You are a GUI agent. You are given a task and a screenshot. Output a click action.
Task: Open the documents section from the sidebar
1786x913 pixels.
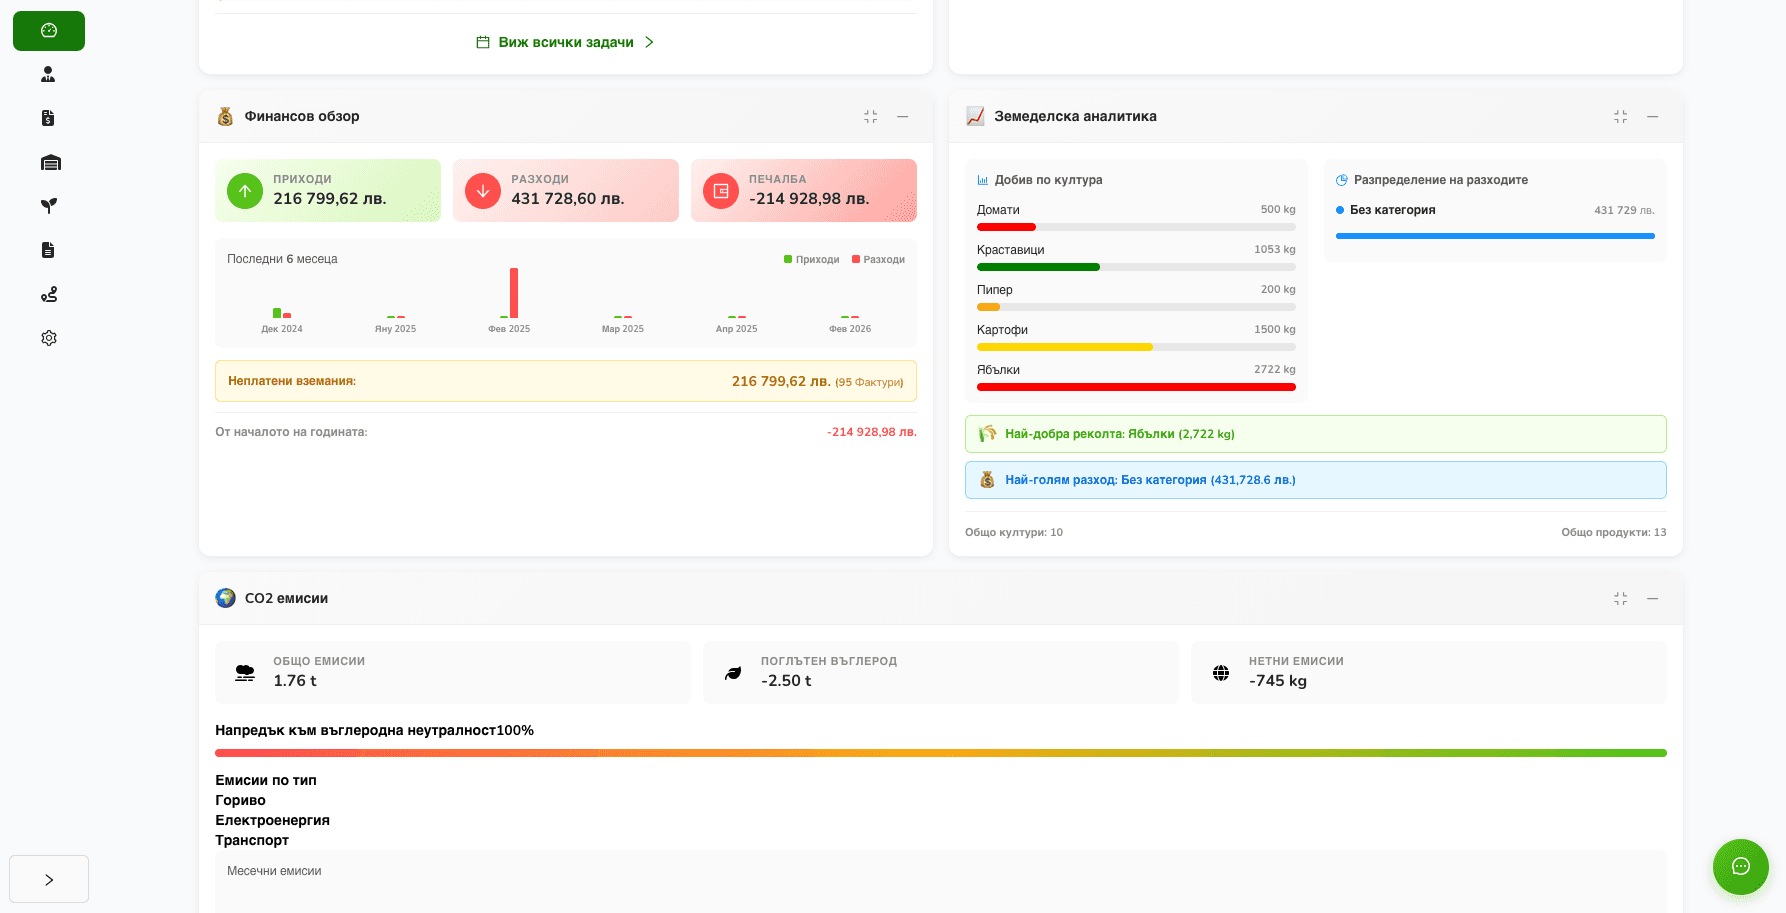click(x=48, y=250)
